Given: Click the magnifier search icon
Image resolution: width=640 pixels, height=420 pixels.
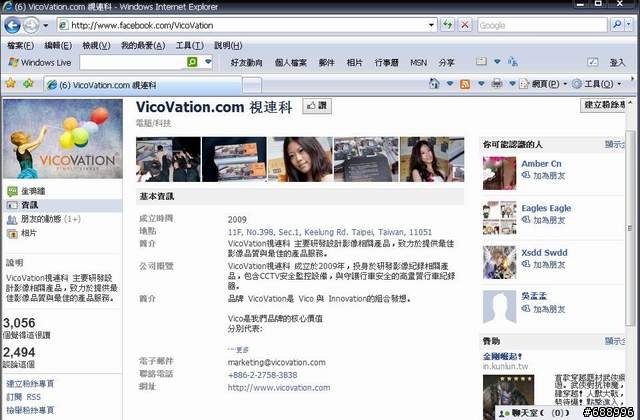Looking at the screenshot, I should click(617, 25).
